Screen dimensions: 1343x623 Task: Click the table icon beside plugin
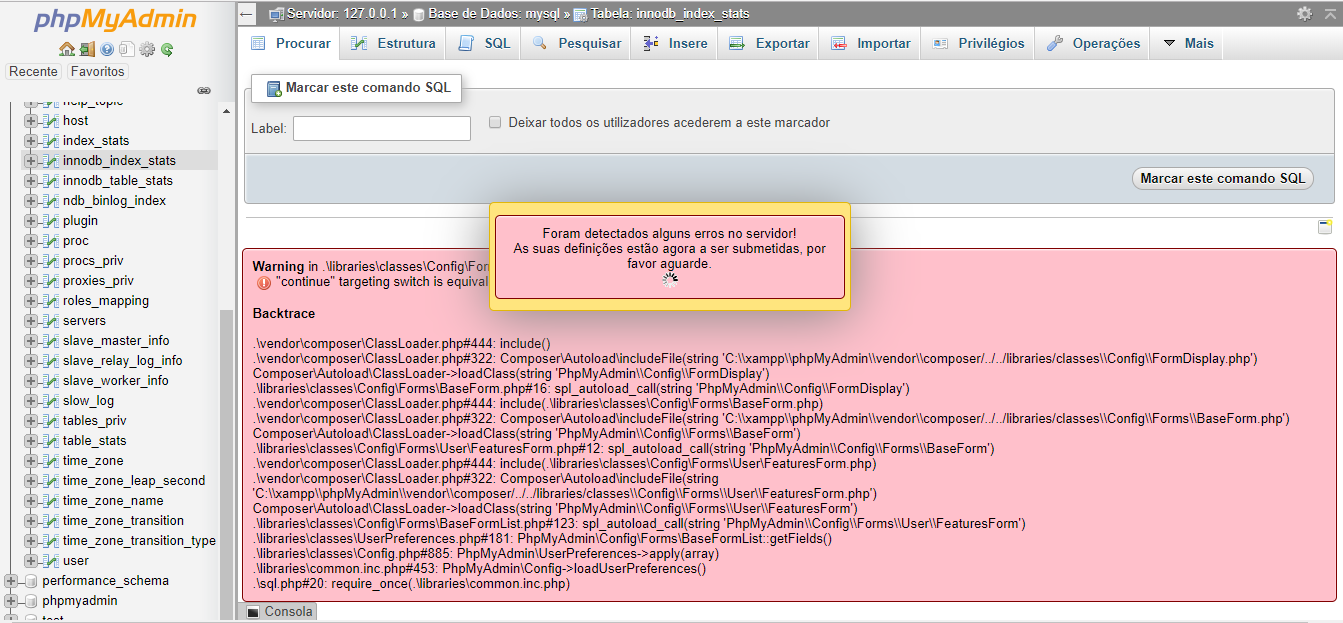pos(50,220)
